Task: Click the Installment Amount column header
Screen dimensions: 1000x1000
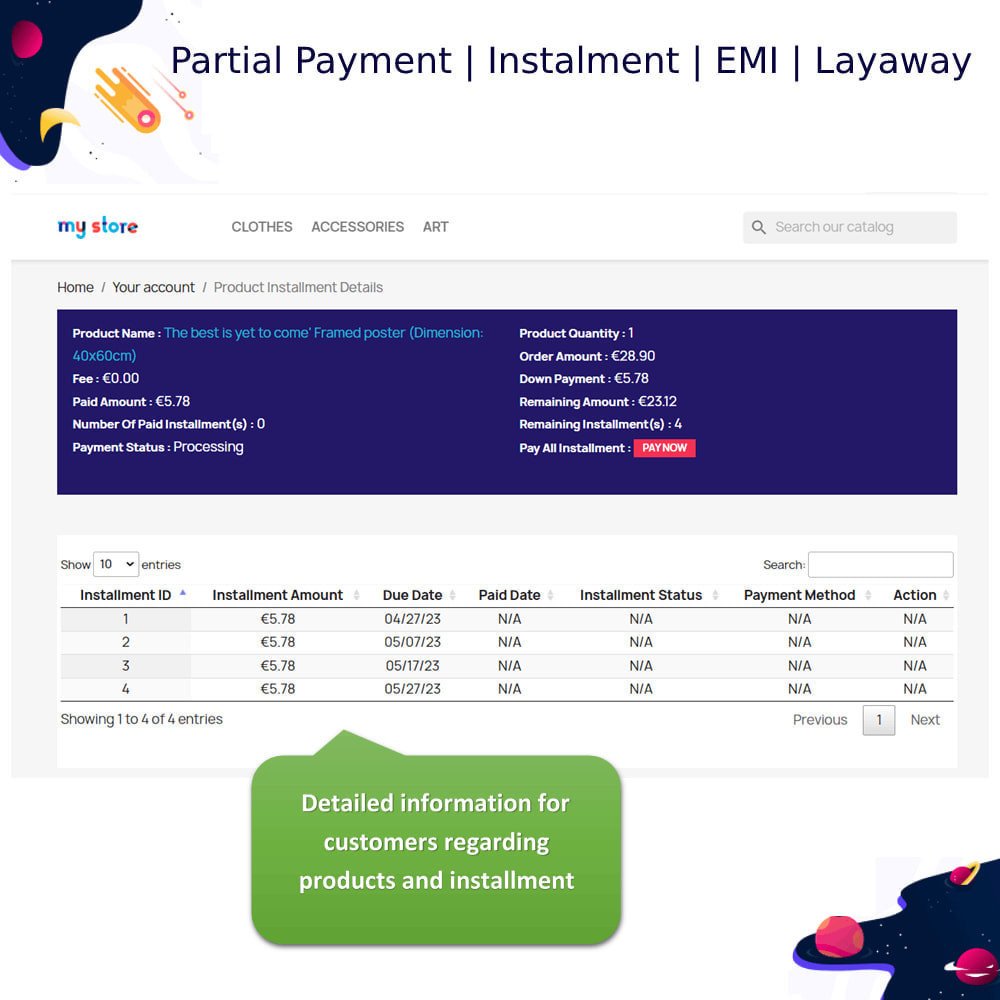Action: pyautogui.click(x=277, y=595)
